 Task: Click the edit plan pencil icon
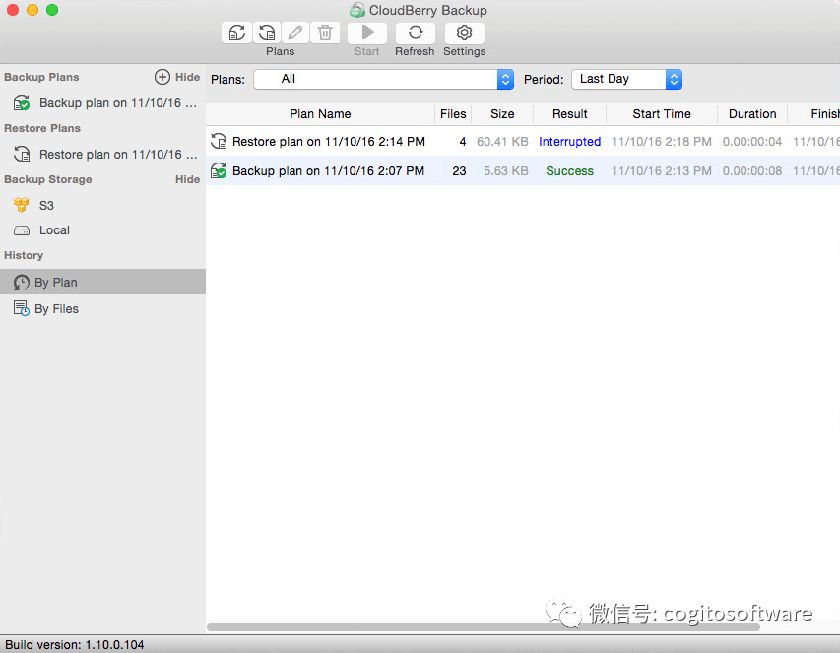click(x=295, y=33)
